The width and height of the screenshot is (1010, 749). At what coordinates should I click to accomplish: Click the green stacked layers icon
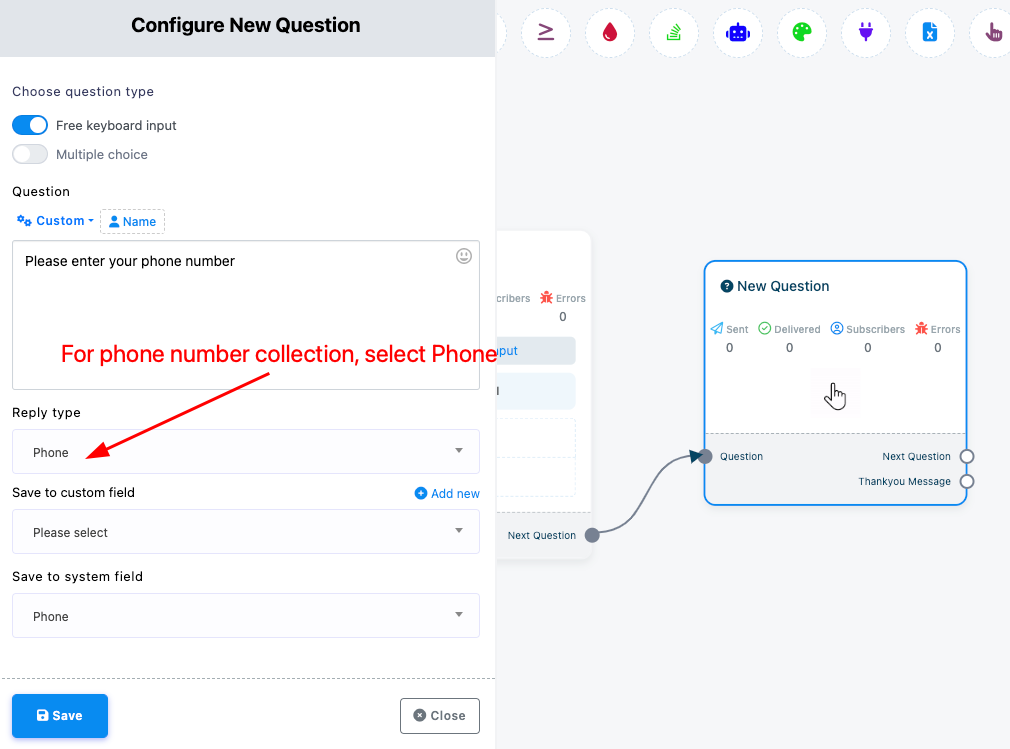(x=674, y=32)
